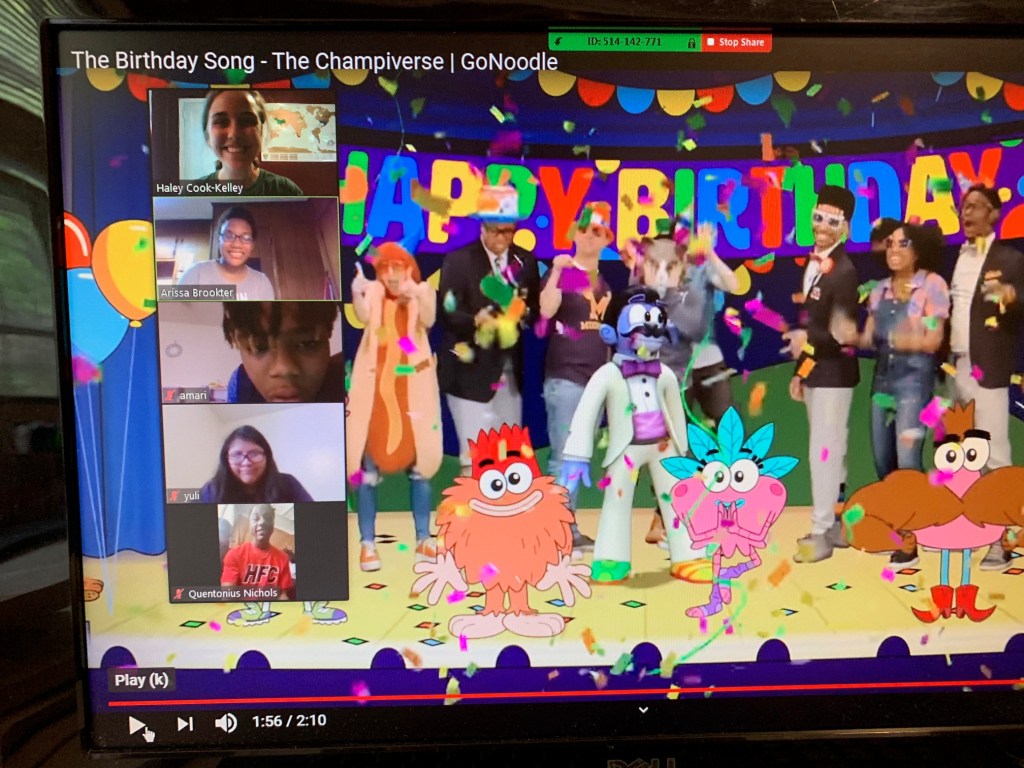This screenshot has height=768, width=1024.
Task: Select Arissa Brookter's video tile
Action: 247,248
